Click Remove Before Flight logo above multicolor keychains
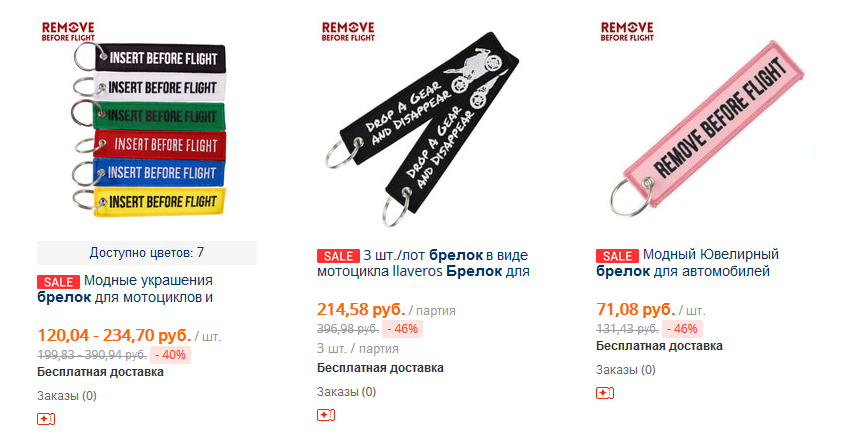Image resolution: width=845 pixels, height=447 pixels. point(68,31)
